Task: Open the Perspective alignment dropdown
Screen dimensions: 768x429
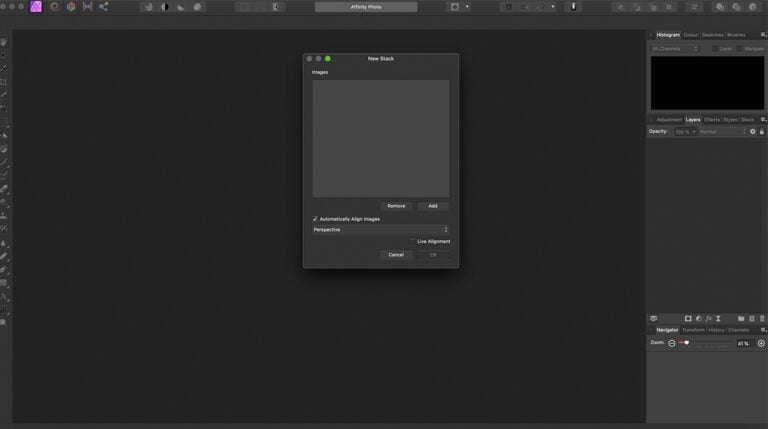Action: [381, 230]
